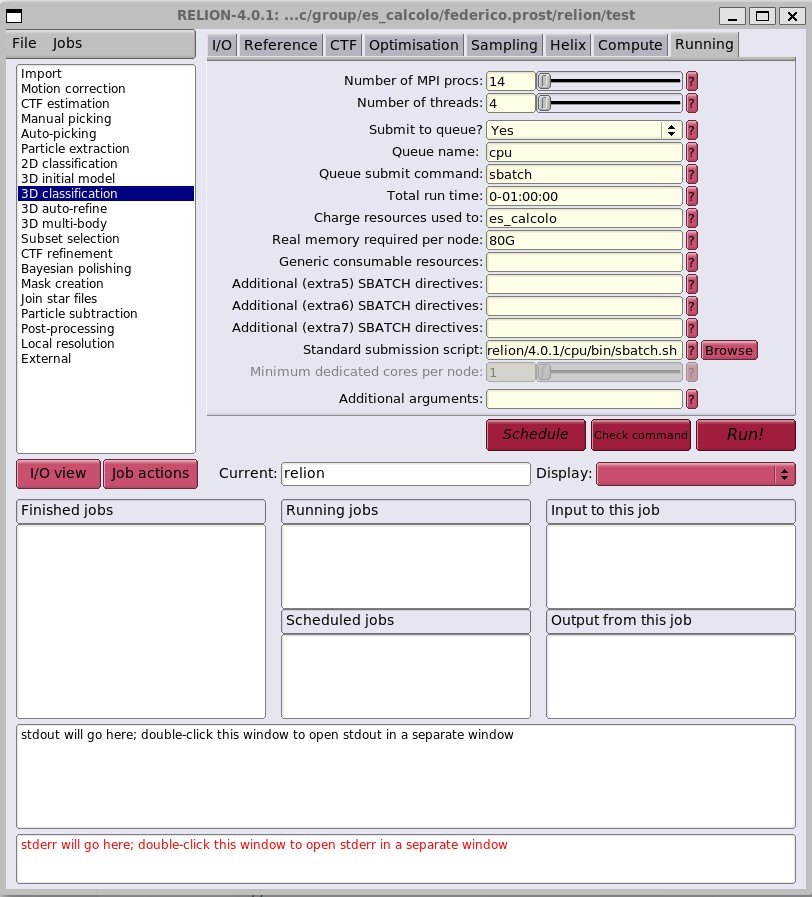Click the Current job name field
This screenshot has width=812, height=897.
pos(404,473)
